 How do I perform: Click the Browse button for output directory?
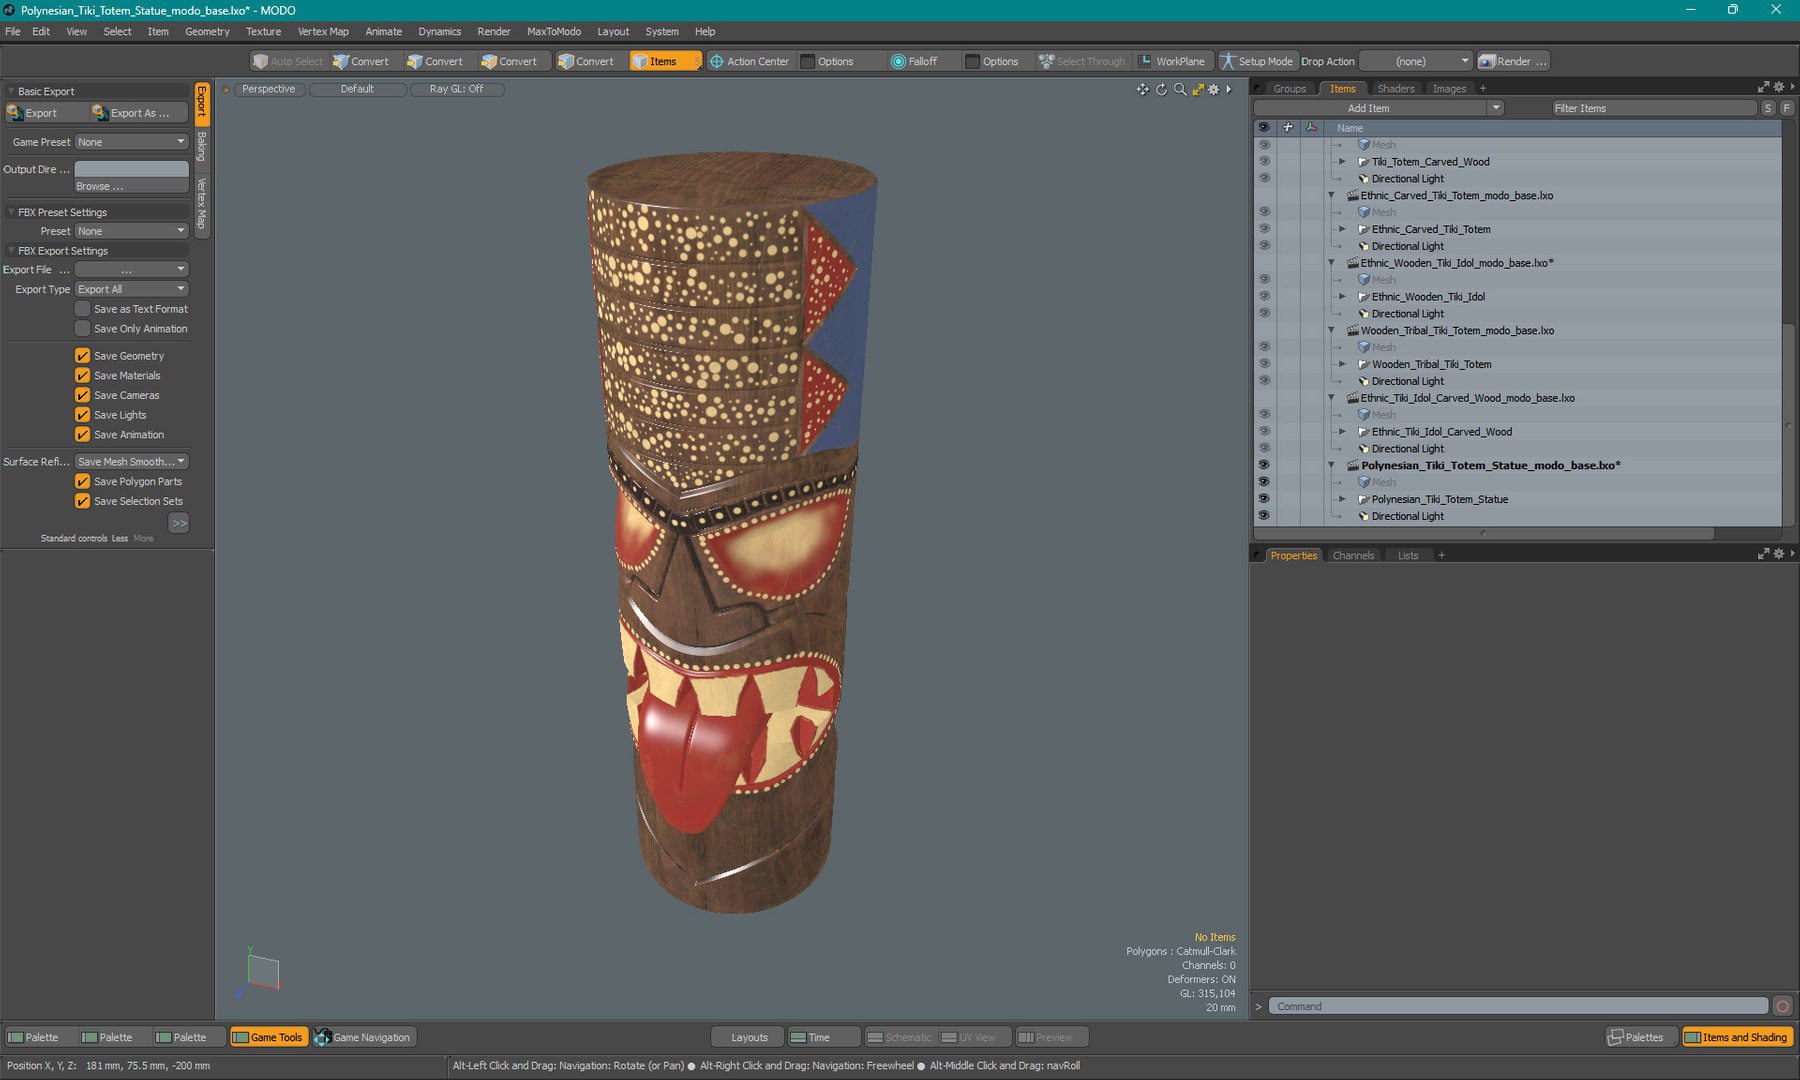(132, 186)
